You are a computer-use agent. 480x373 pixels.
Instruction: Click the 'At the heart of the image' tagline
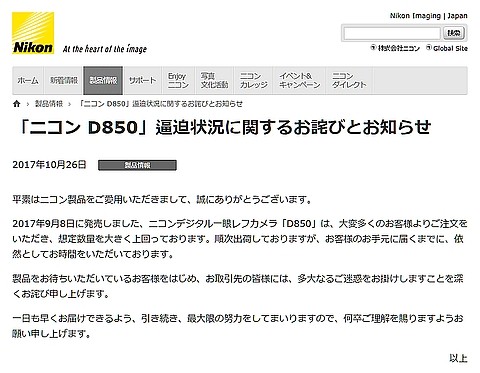105,49
